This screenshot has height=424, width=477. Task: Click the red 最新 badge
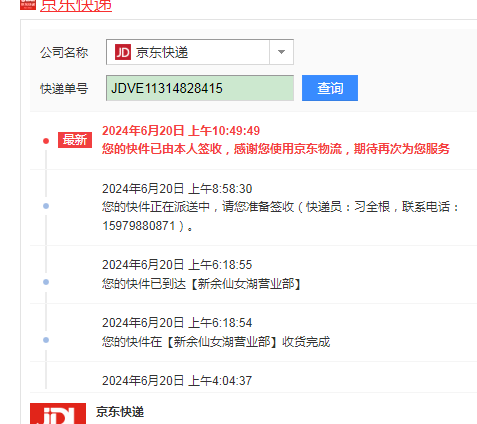point(75,140)
